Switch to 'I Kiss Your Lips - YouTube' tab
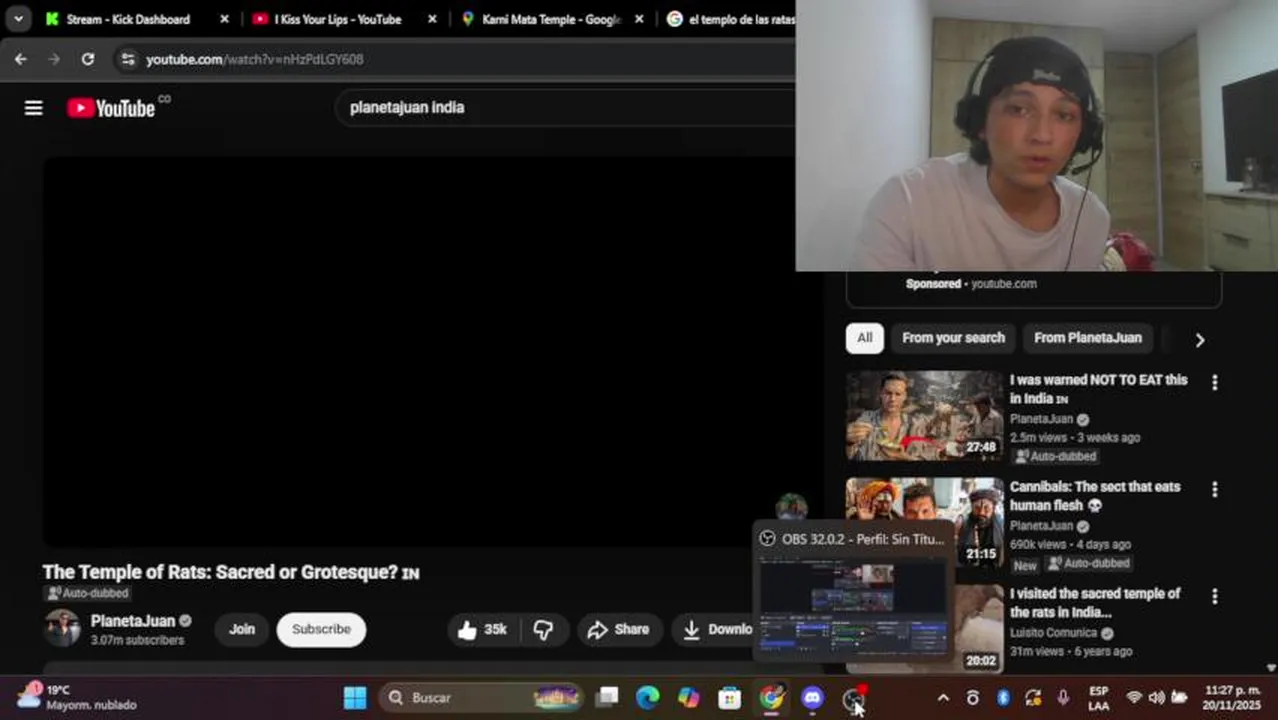The width and height of the screenshot is (1278, 720). coord(337,19)
